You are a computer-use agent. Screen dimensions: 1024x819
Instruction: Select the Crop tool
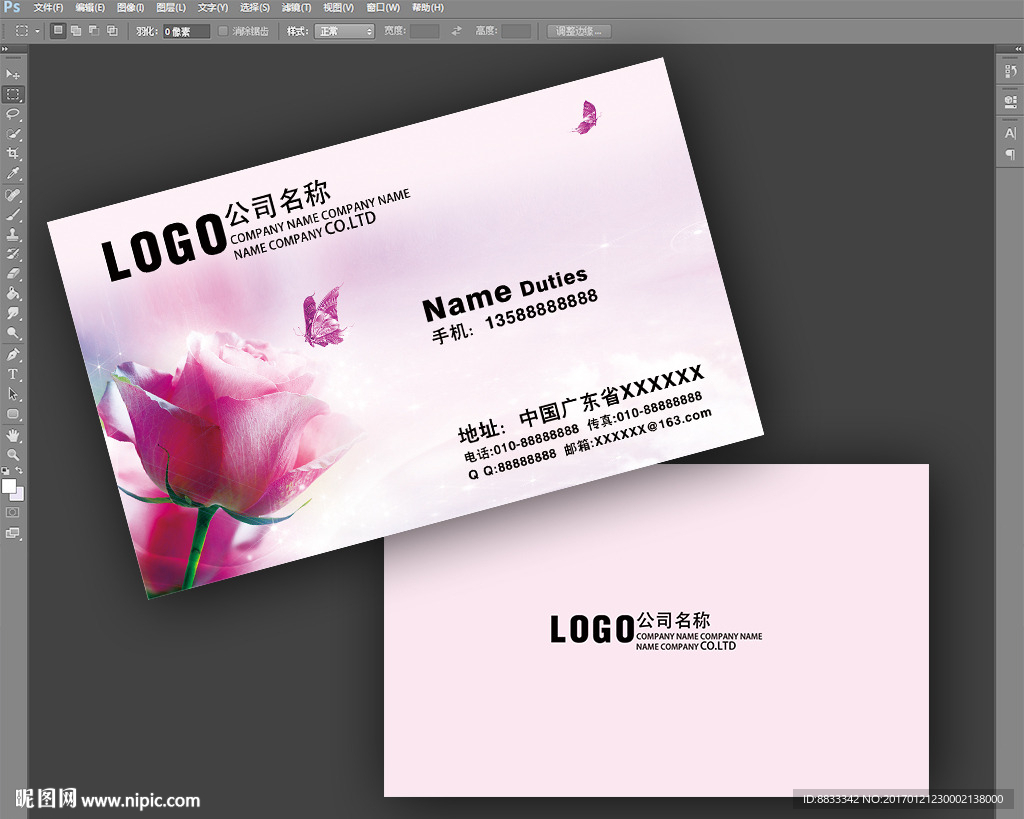(13, 153)
